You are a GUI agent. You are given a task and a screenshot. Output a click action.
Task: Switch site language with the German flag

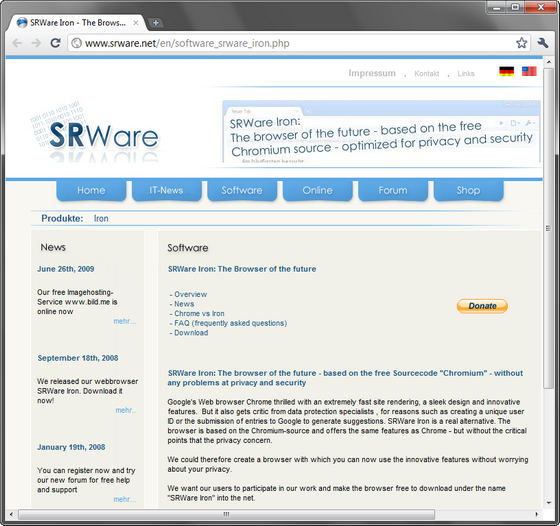point(506,71)
